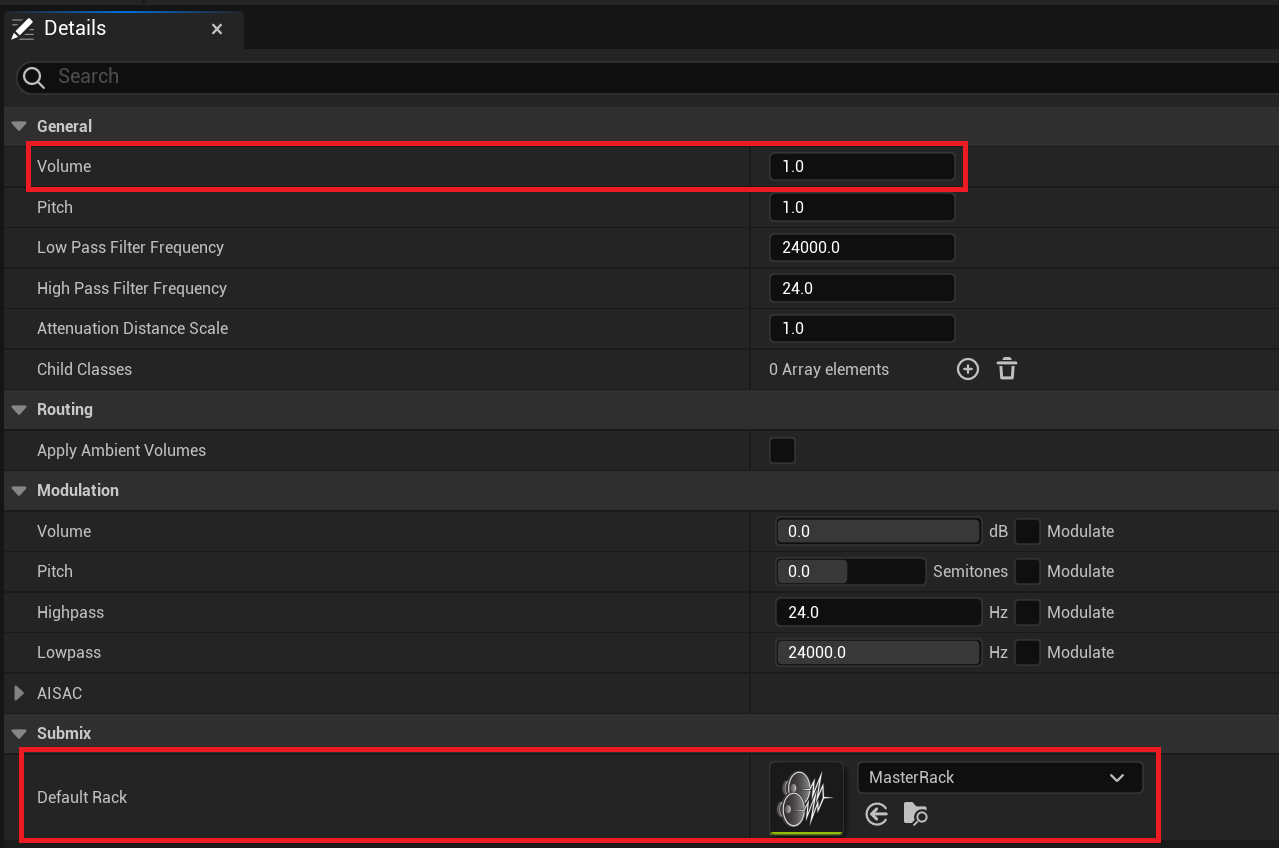Image resolution: width=1279 pixels, height=848 pixels.
Task: Click the Low Pass Filter Frequency field
Action: [x=861, y=247]
